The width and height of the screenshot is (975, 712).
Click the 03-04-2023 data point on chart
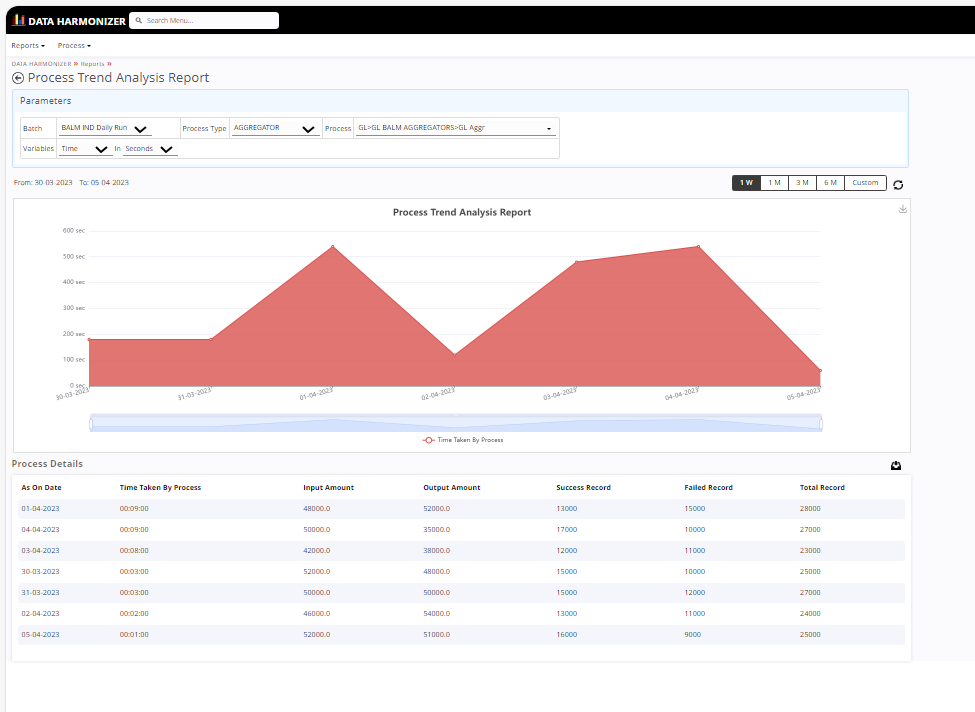[576, 262]
